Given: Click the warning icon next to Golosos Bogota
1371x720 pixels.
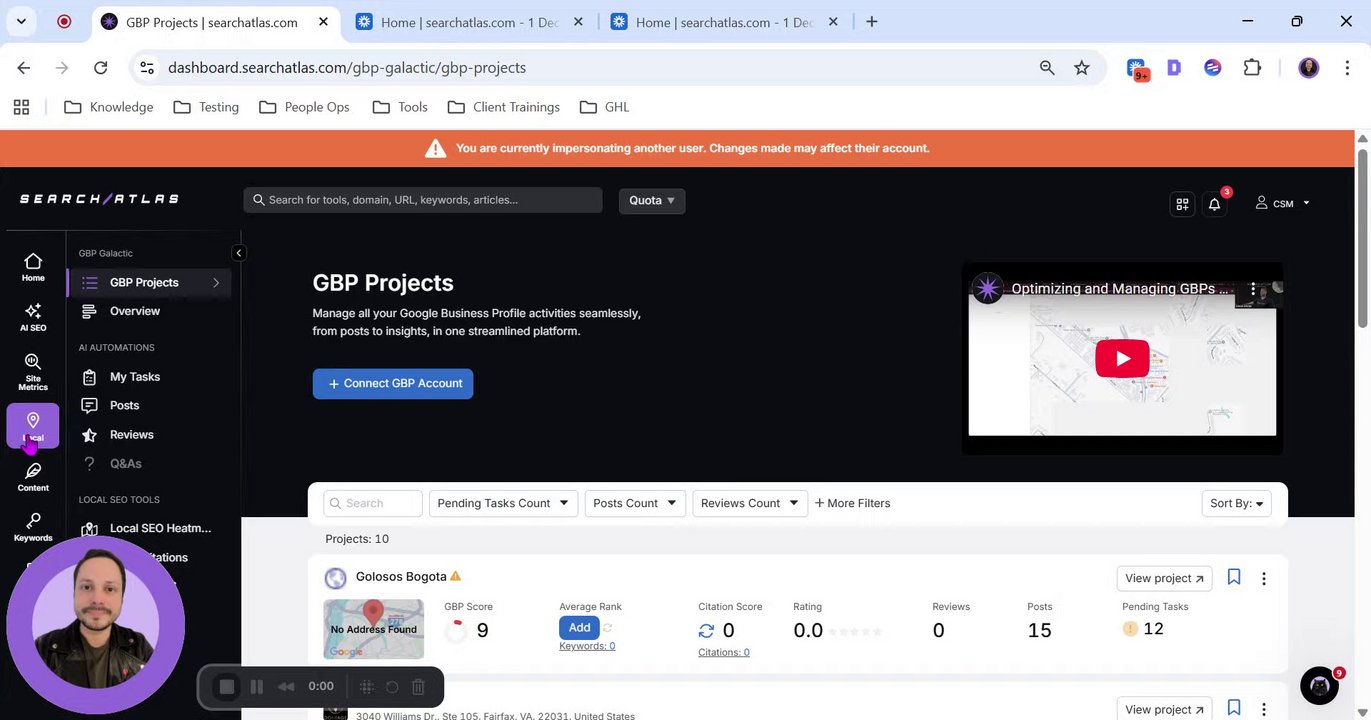Looking at the screenshot, I should point(456,576).
